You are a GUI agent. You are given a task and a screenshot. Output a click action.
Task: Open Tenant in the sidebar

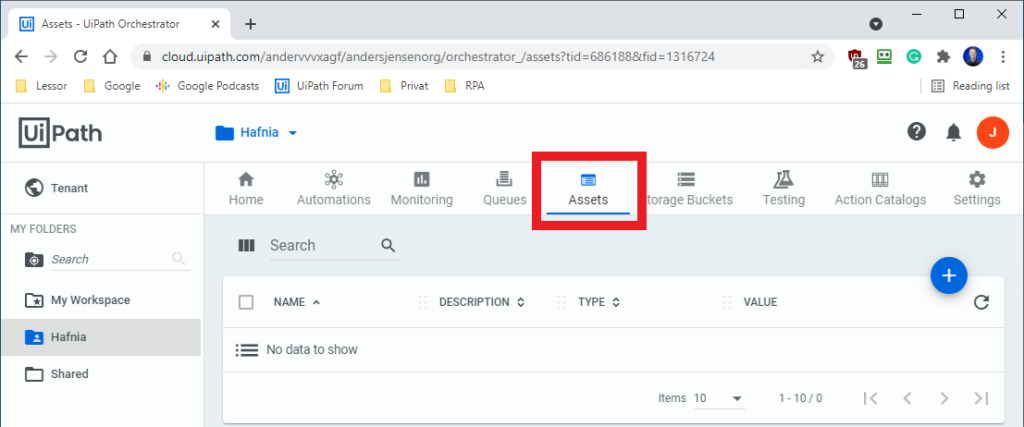101,188
